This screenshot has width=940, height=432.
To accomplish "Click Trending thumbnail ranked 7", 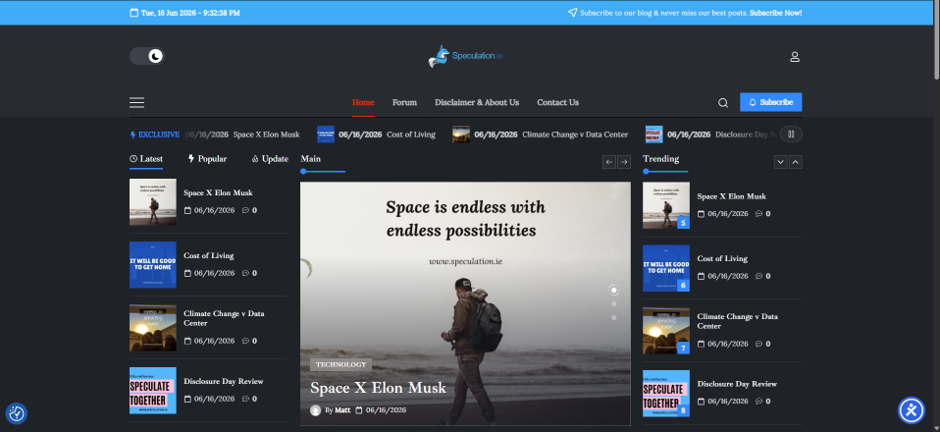I will (x=666, y=331).
